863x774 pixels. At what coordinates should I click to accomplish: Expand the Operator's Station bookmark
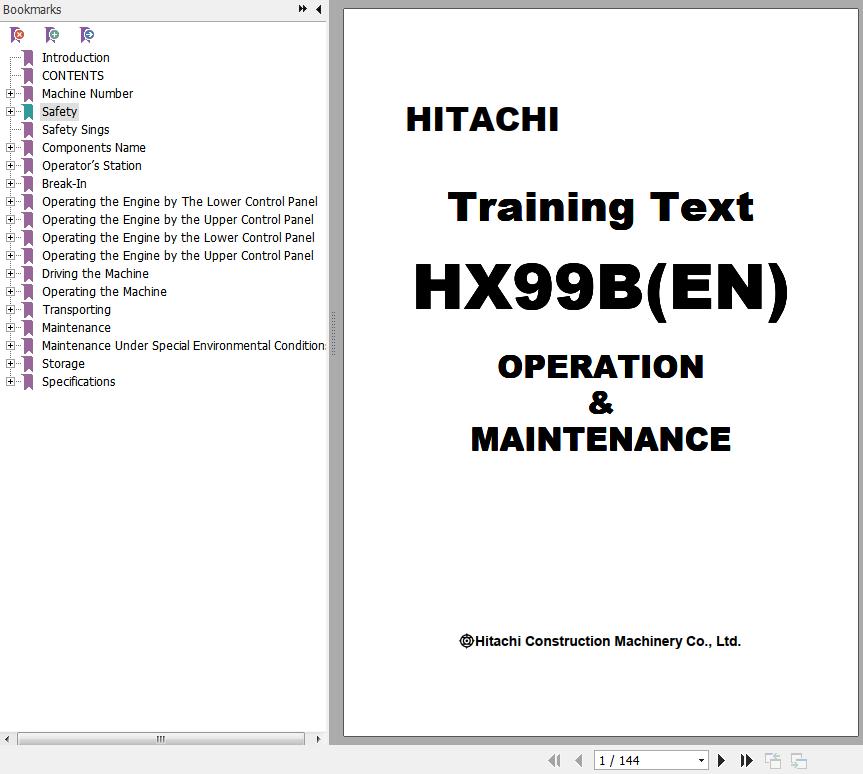click(x=10, y=166)
